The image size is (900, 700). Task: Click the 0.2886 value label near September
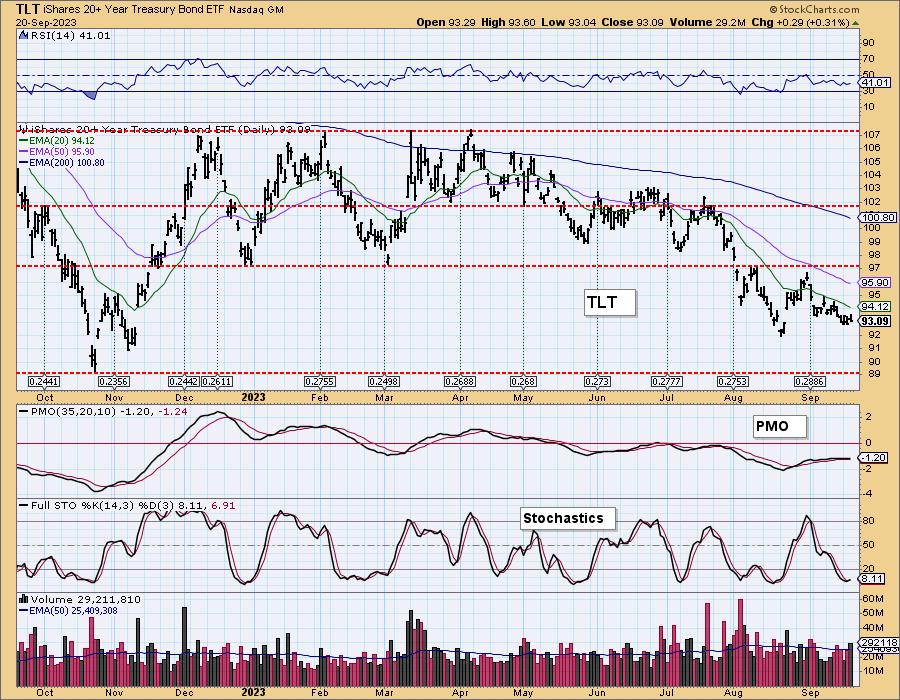(809, 382)
